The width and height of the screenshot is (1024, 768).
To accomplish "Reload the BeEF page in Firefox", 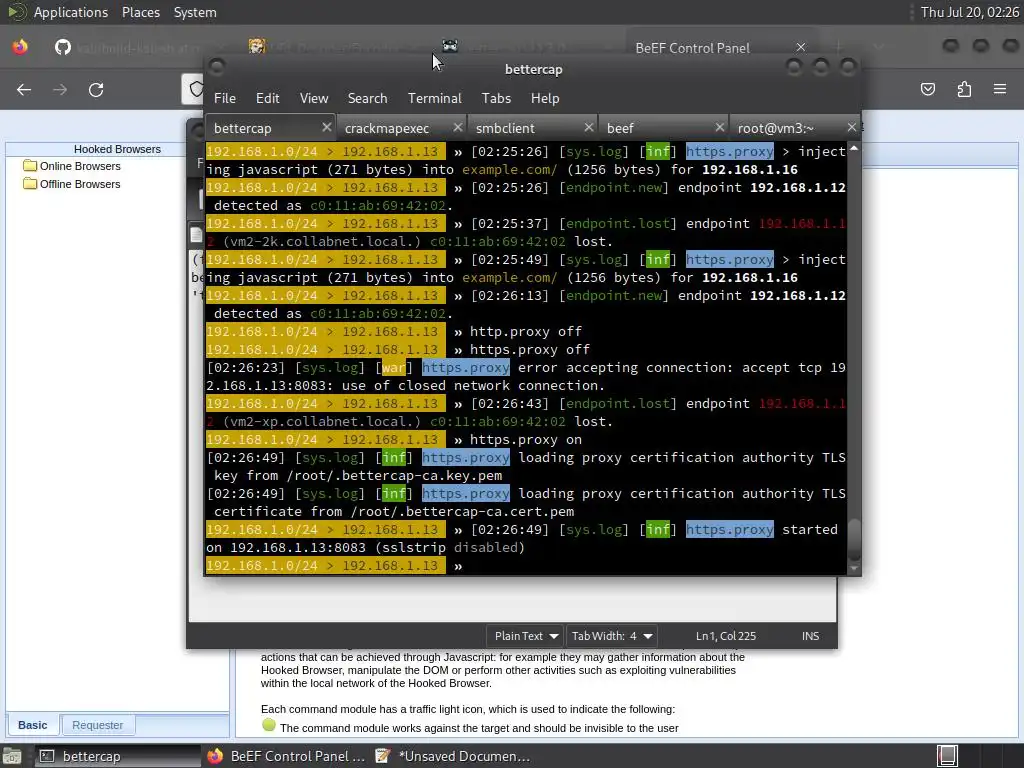I will pos(96,89).
